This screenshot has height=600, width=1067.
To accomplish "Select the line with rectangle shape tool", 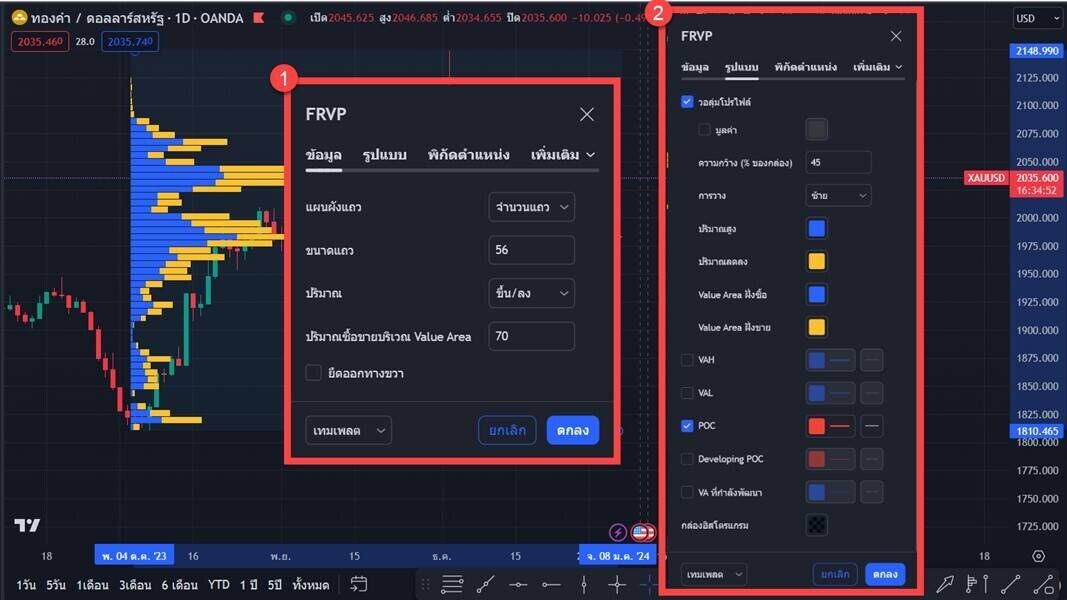I will click(1044, 584).
